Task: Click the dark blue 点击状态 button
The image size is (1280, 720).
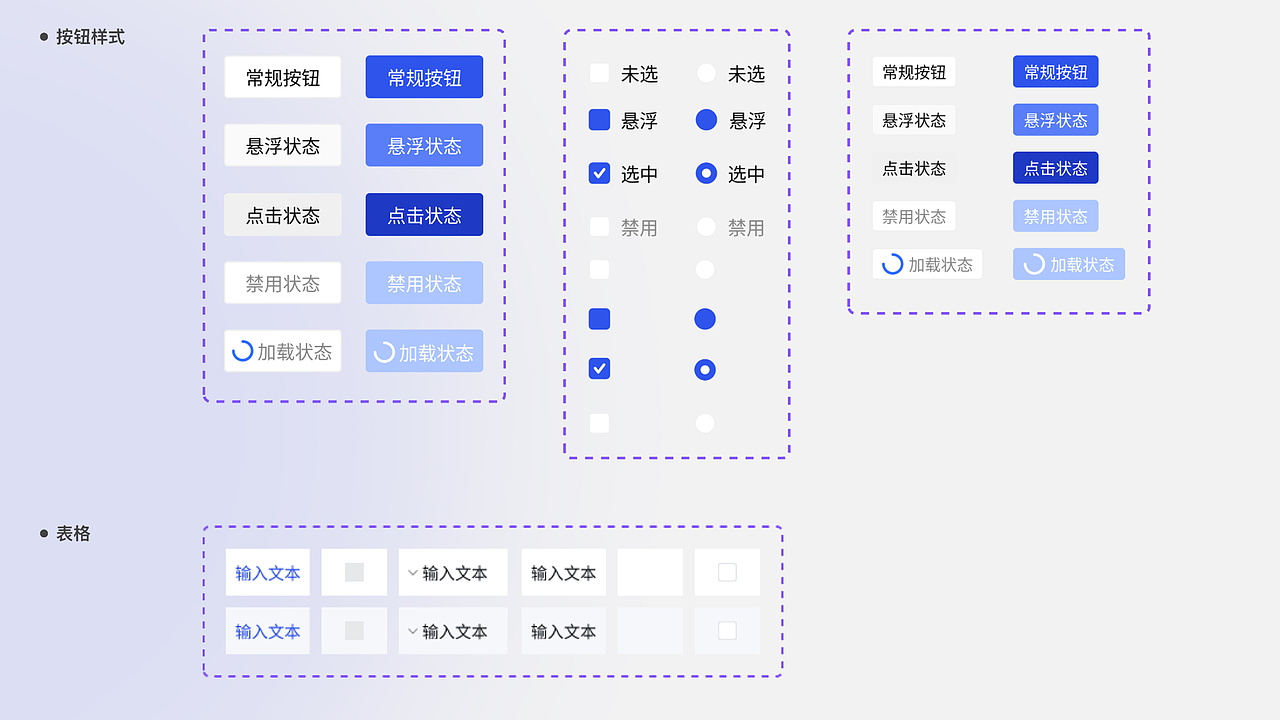Action: (424, 214)
